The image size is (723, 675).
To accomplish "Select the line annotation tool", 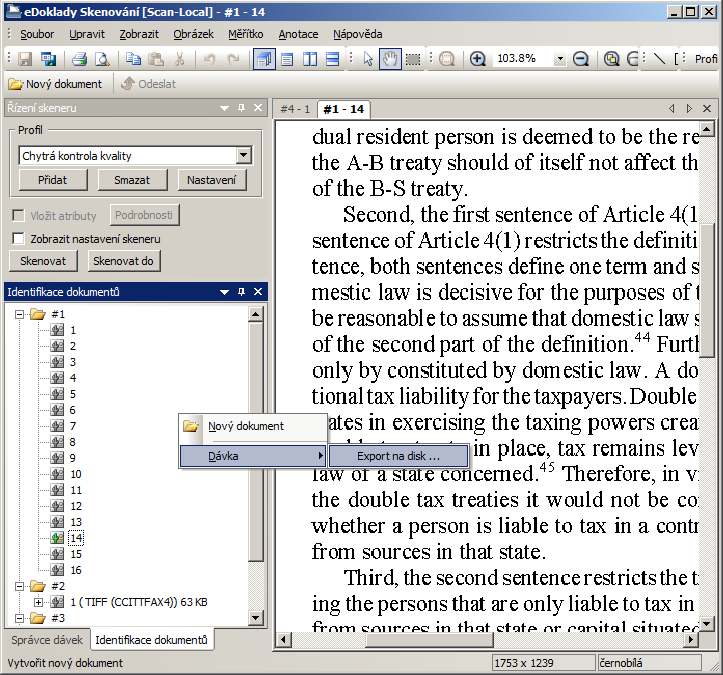I will pyautogui.click(x=659, y=59).
